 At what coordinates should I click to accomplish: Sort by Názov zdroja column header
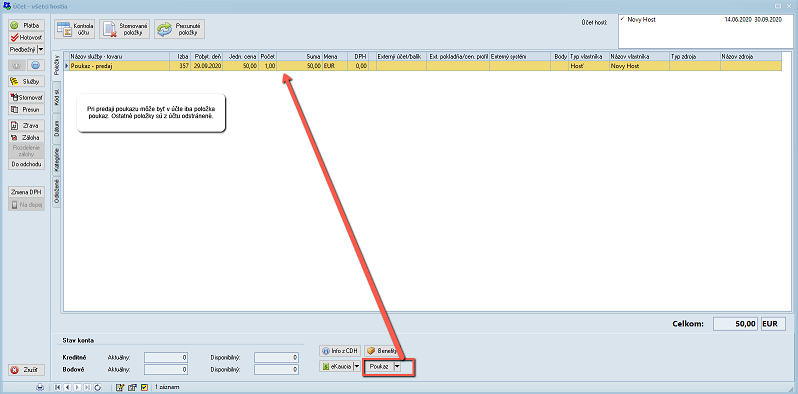[x=750, y=57]
